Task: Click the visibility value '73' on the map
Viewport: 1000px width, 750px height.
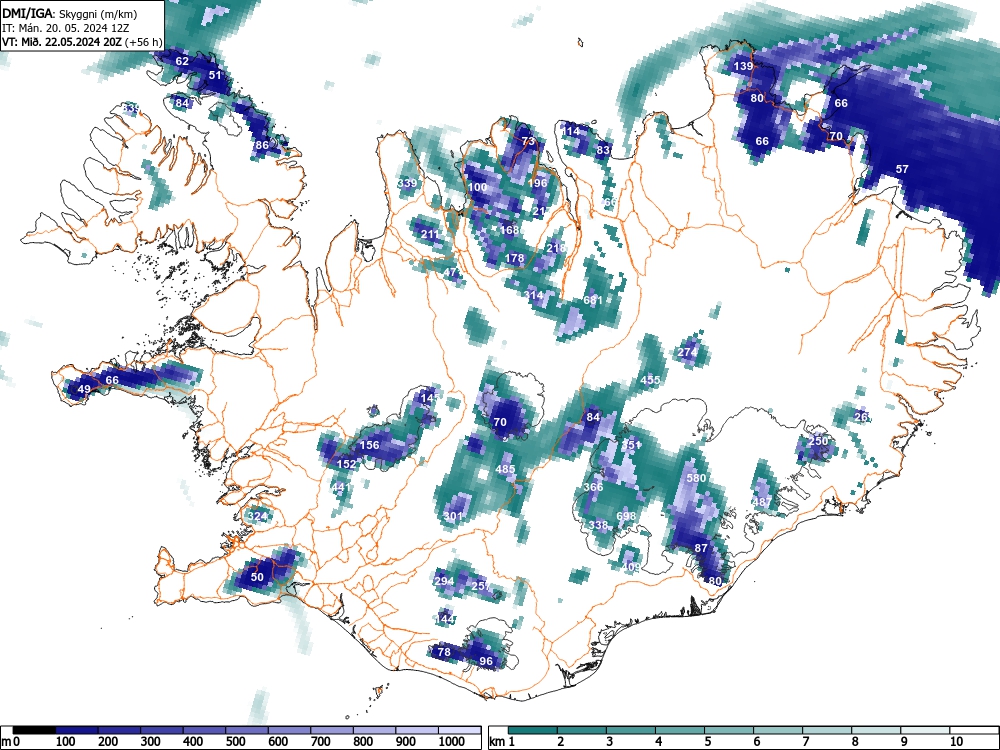Action: pos(528,141)
